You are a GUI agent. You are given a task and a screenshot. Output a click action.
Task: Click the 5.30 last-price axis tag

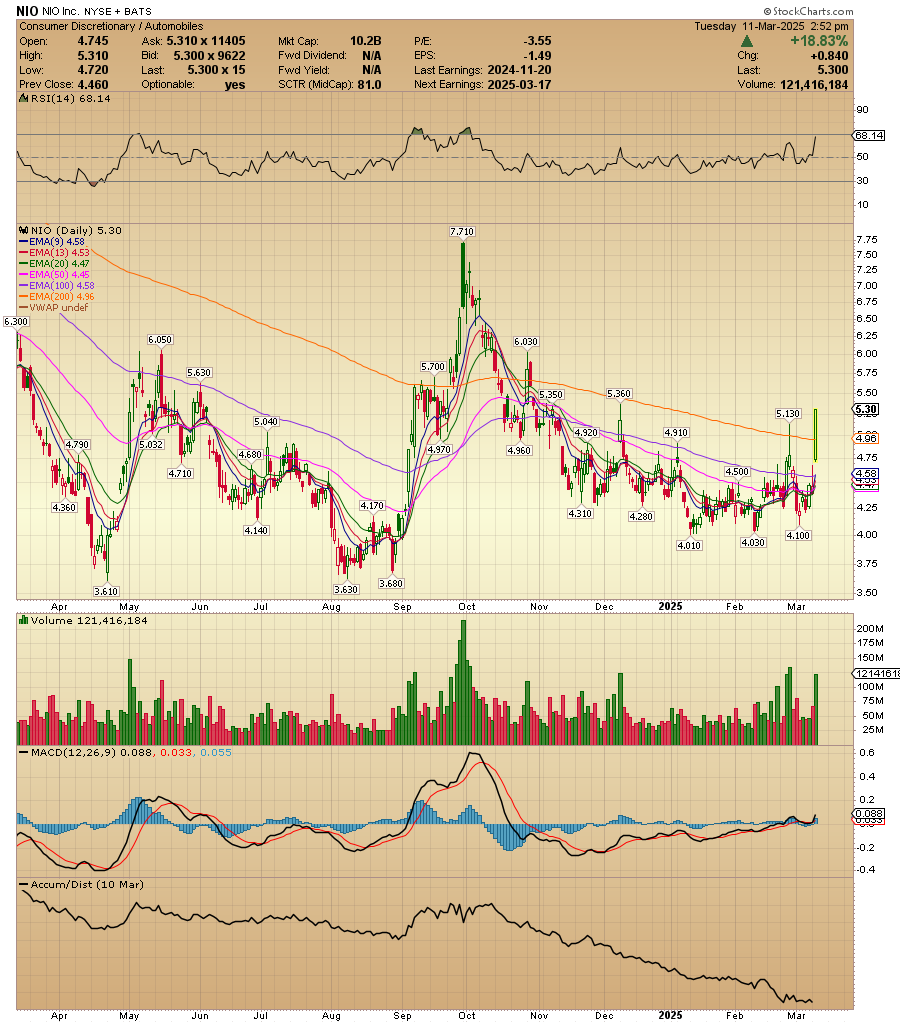(x=866, y=410)
